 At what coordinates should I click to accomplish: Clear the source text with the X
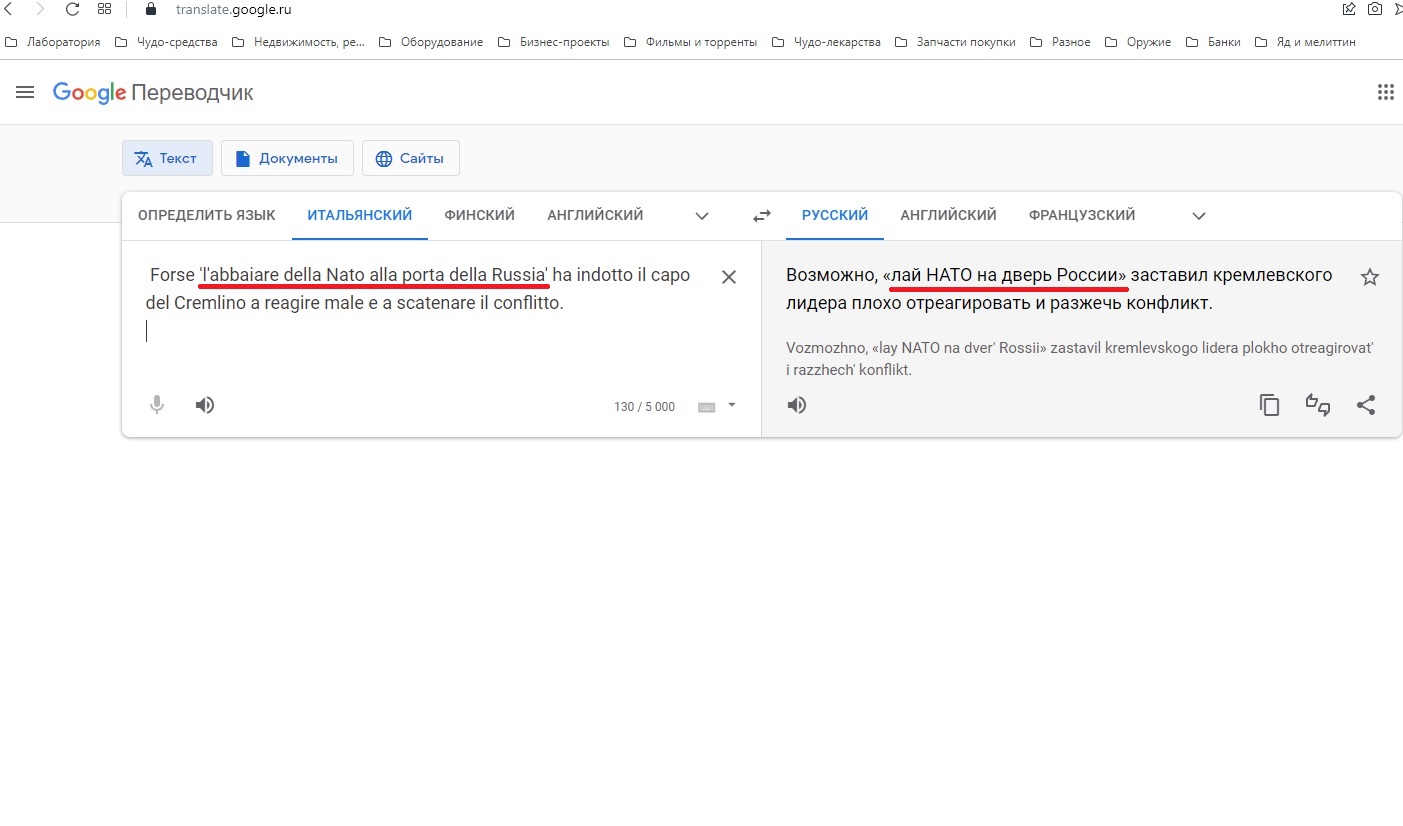pos(729,277)
